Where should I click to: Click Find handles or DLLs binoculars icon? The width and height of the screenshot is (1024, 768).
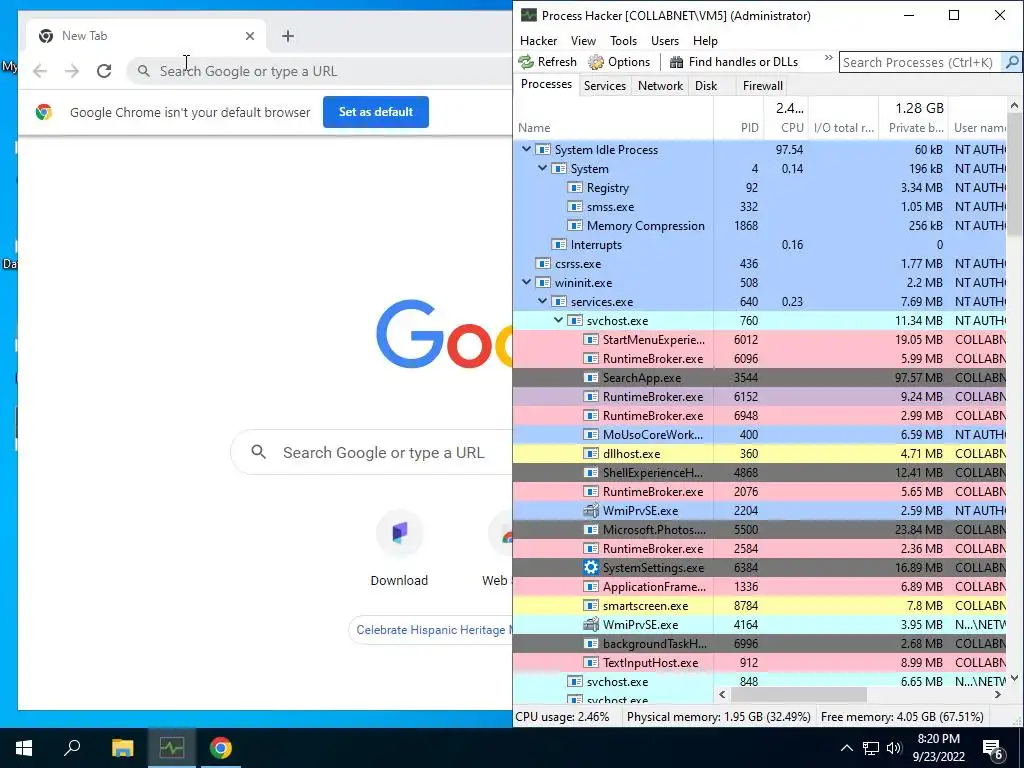click(677, 62)
